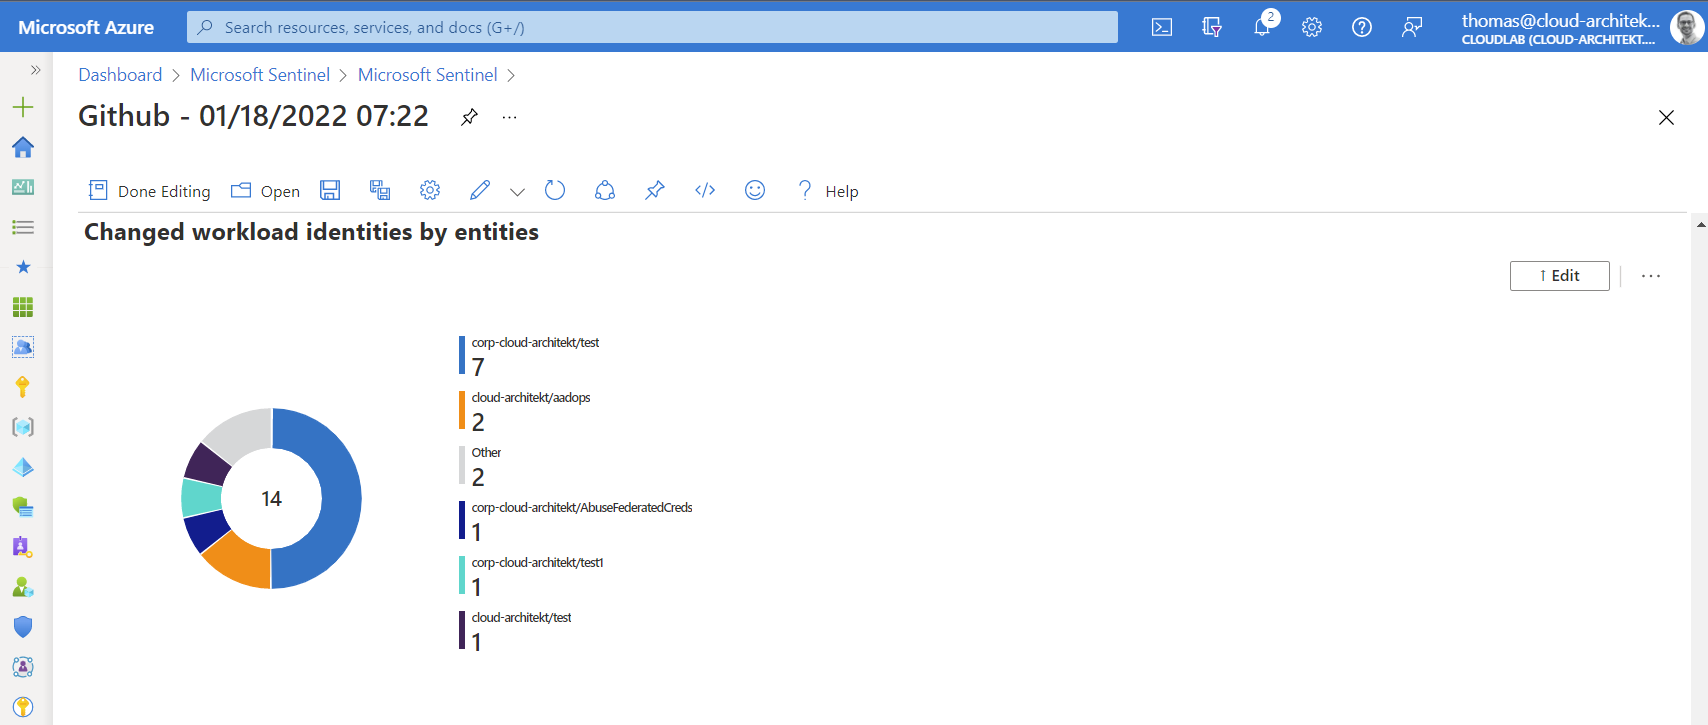Click Favorites star icon in sidebar

pyautogui.click(x=23, y=267)
